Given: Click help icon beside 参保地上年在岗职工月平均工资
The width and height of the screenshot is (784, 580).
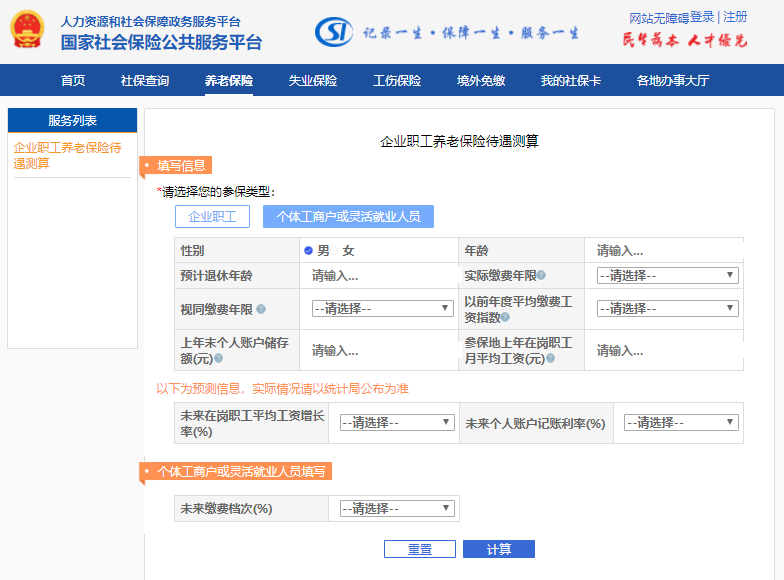Looking at the screenshot, I should [550, 358].
